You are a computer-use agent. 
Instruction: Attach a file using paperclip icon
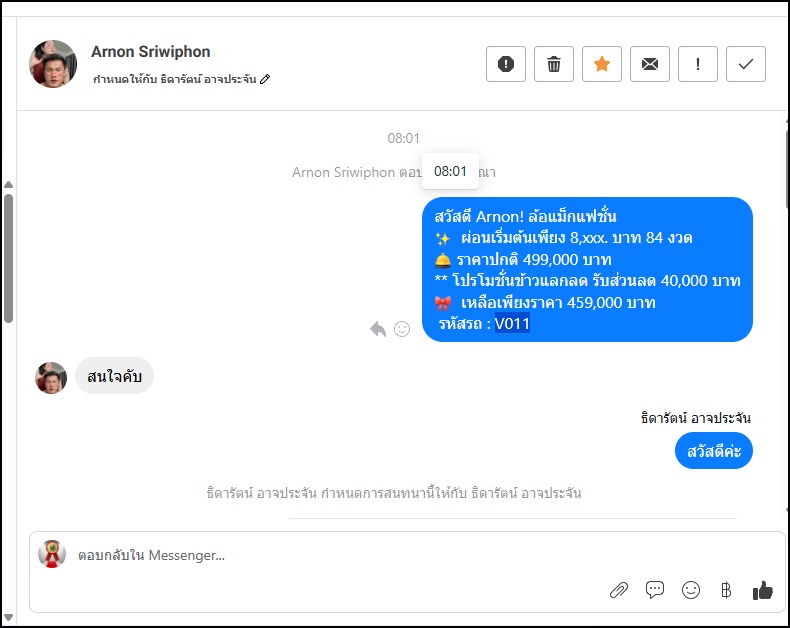point(619,590)
